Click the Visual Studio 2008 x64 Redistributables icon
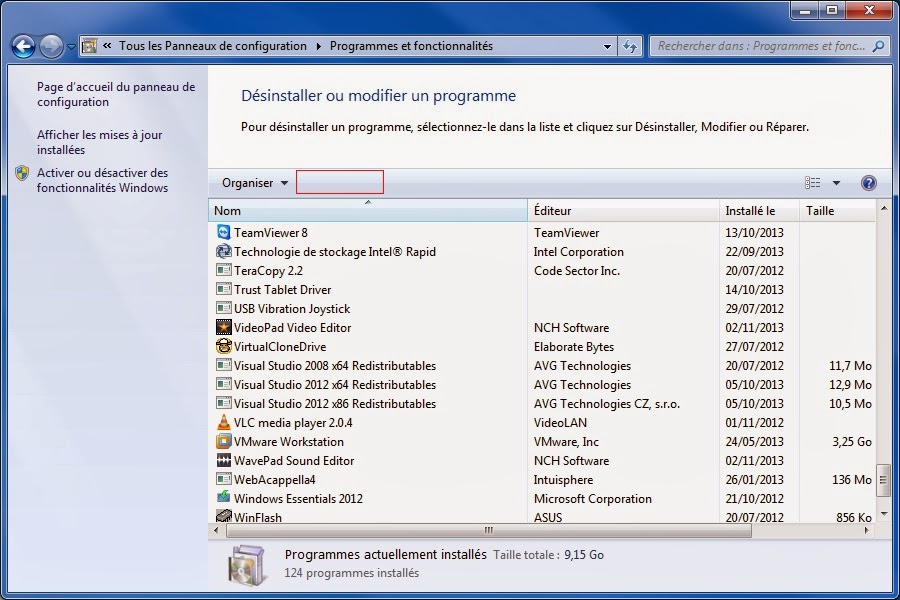900x600 pixels. [223, 365]
